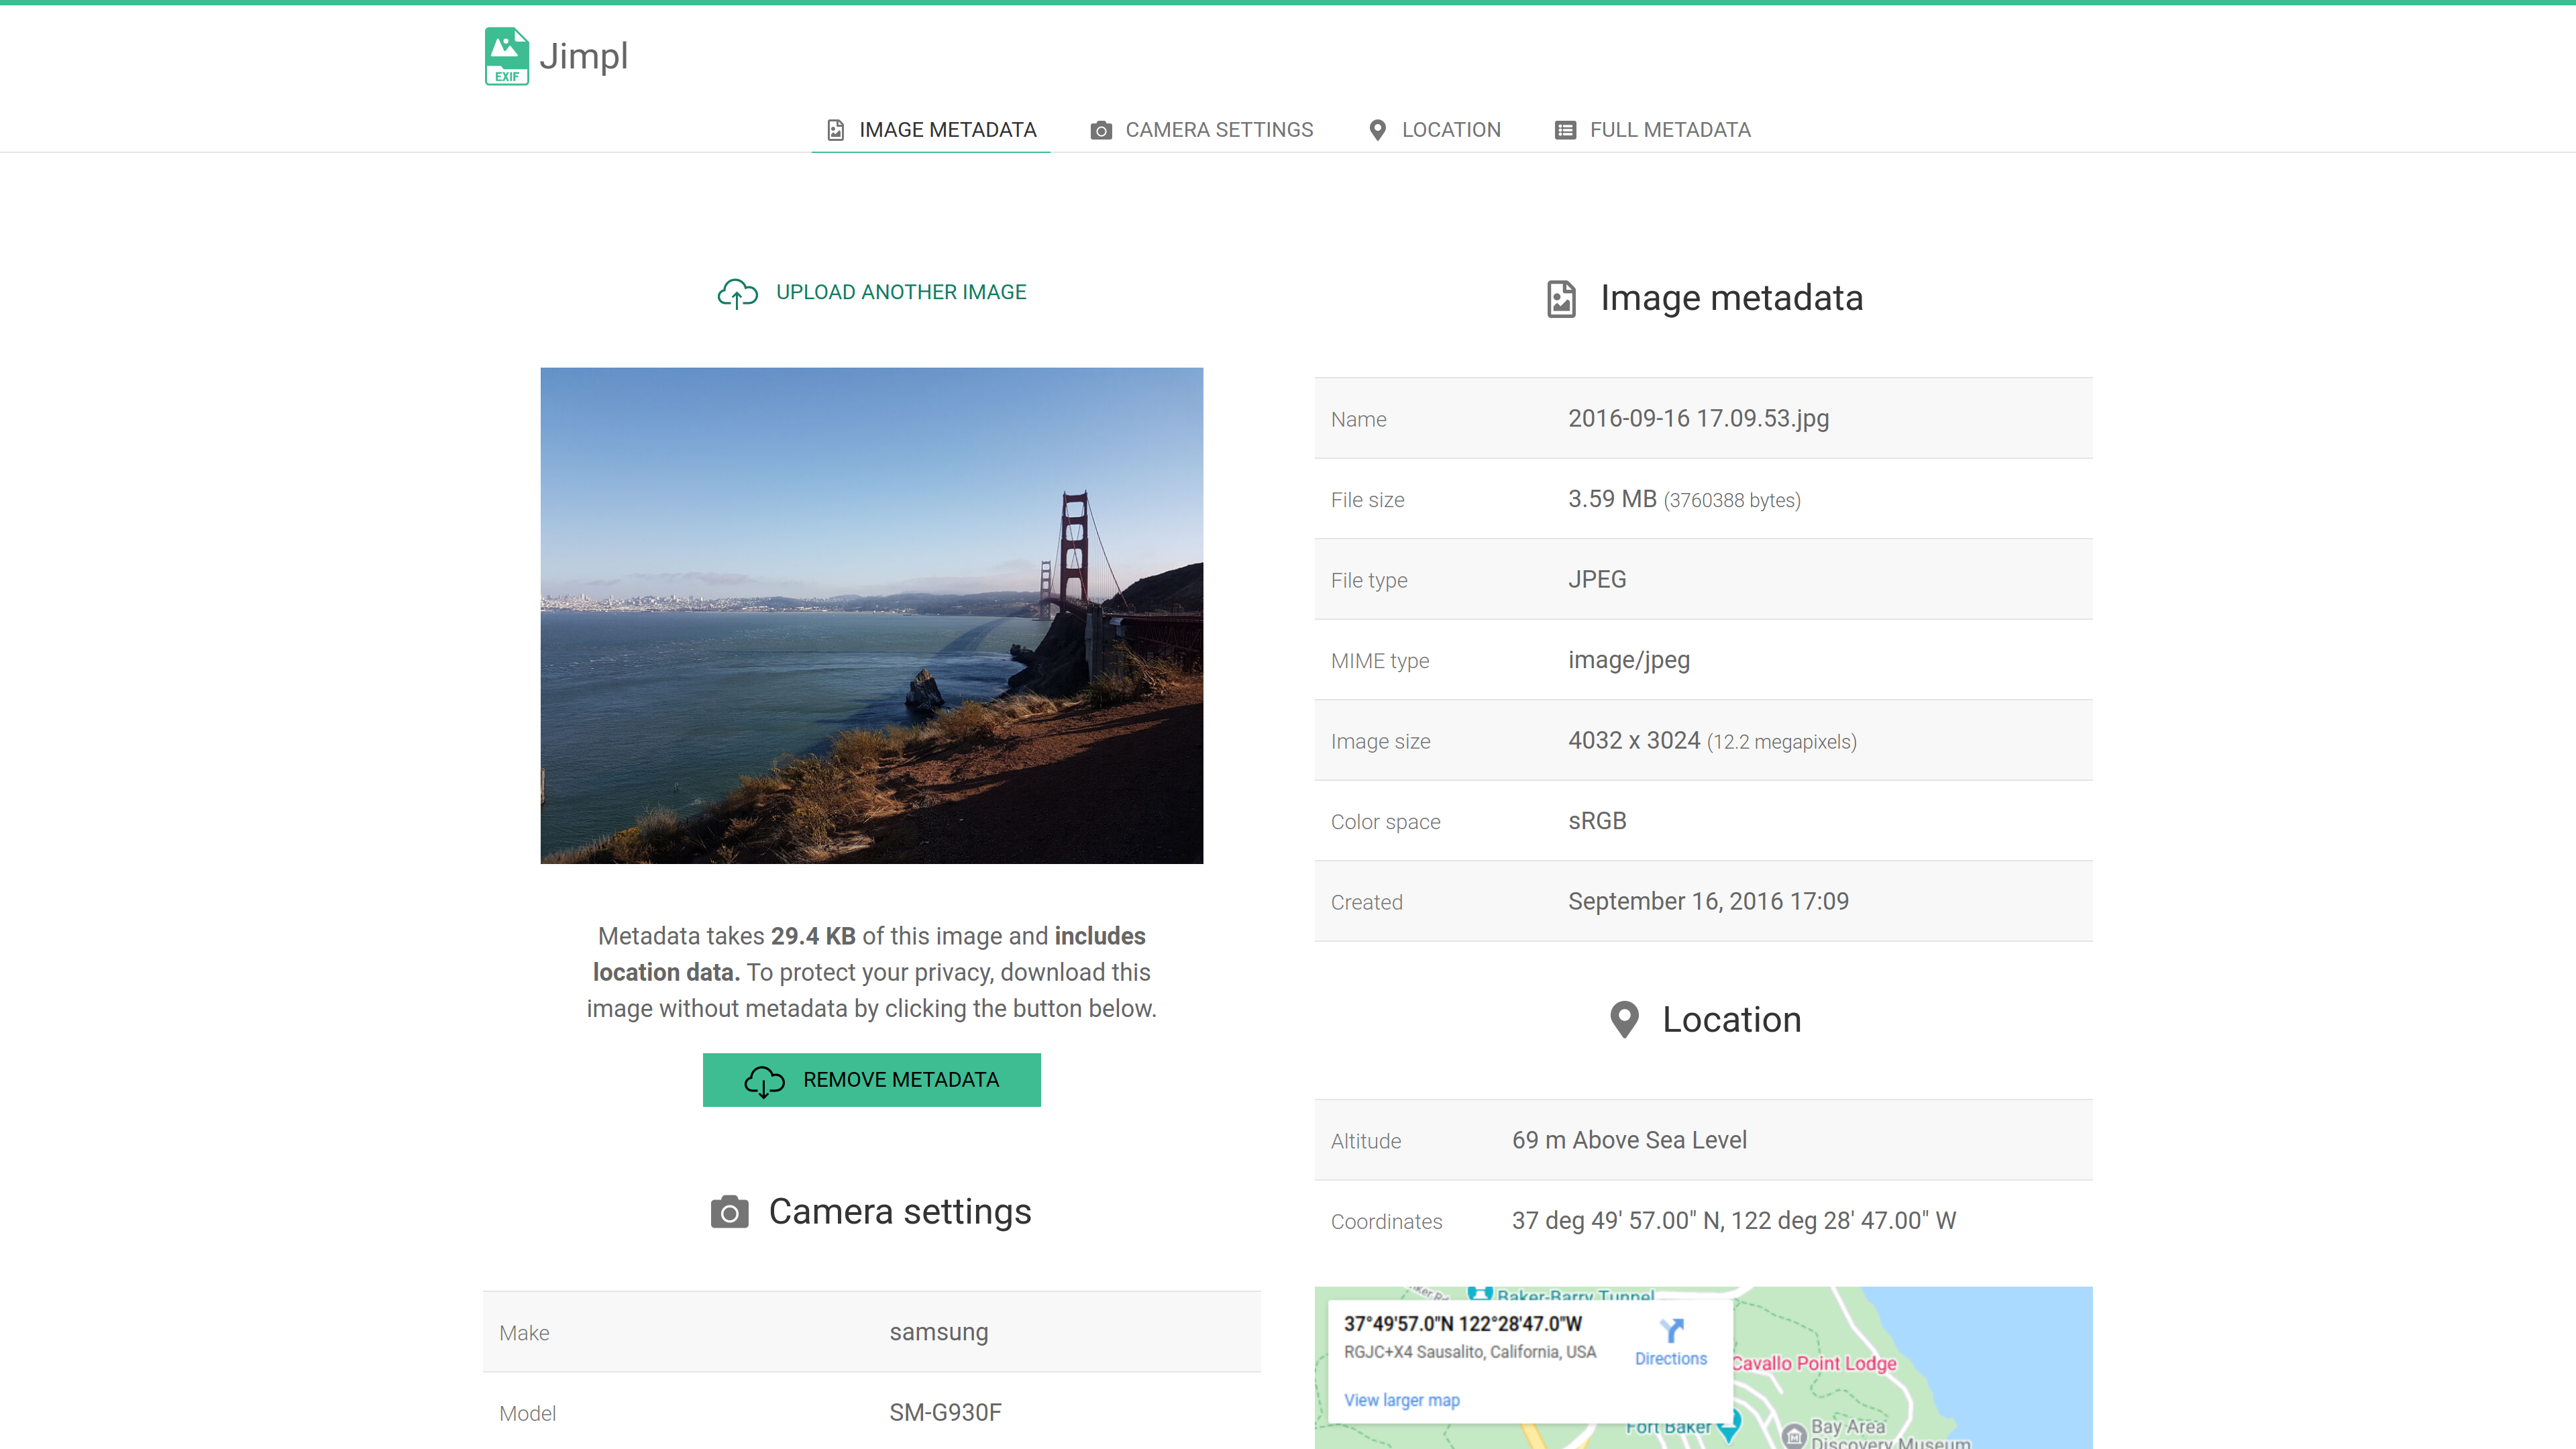Click the cloud upload icon beside Upload Another Image
The image size is (2576, 1449).
(738, 293)
